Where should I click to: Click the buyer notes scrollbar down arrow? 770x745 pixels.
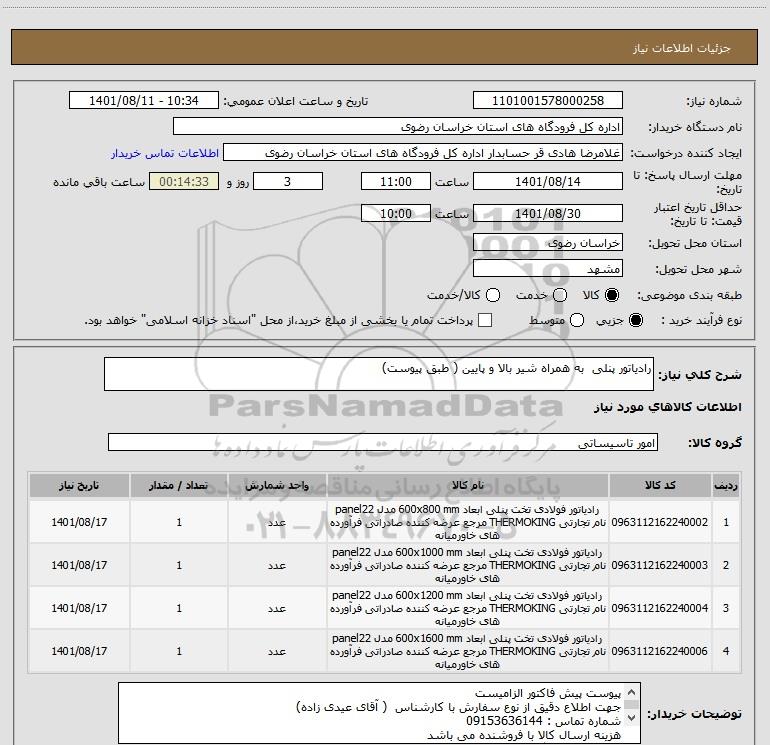(x=632, y=717)
